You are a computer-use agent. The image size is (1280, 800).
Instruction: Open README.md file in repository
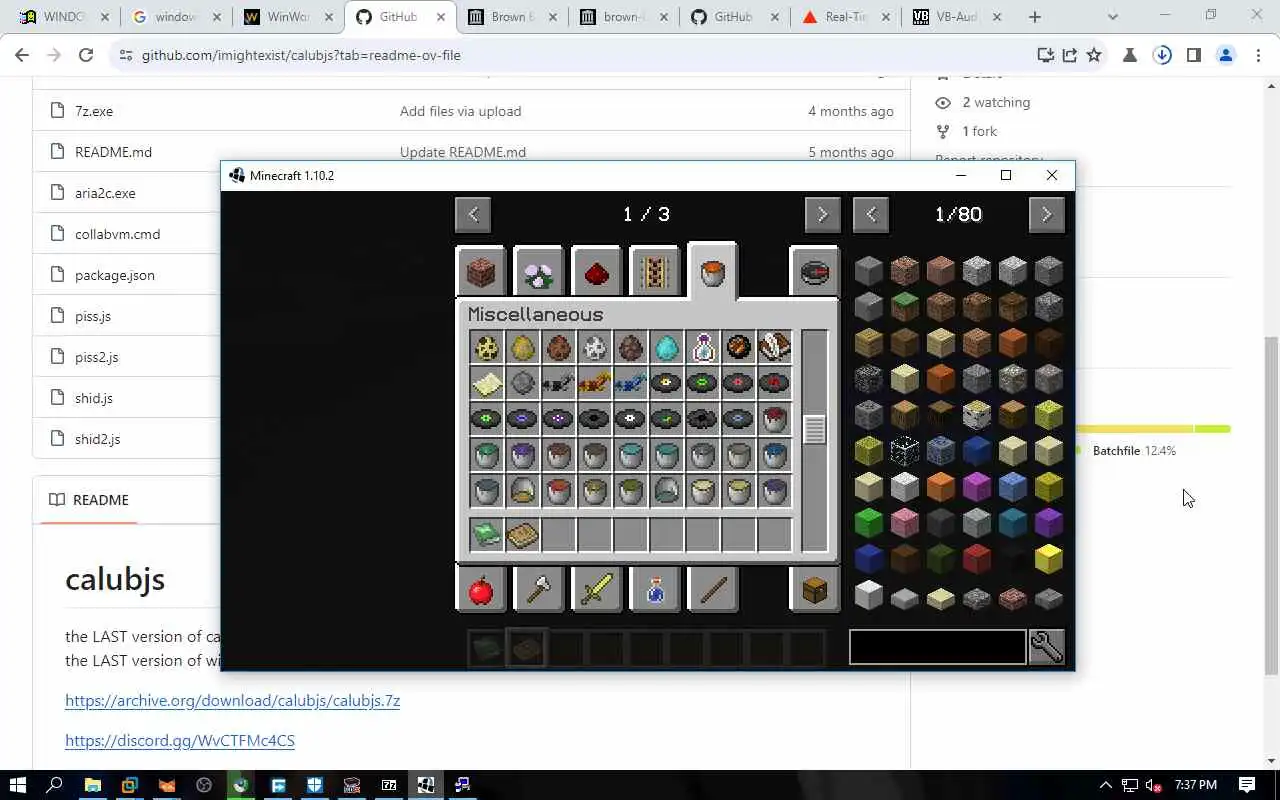pyautogui.click(x=113, y=152)
